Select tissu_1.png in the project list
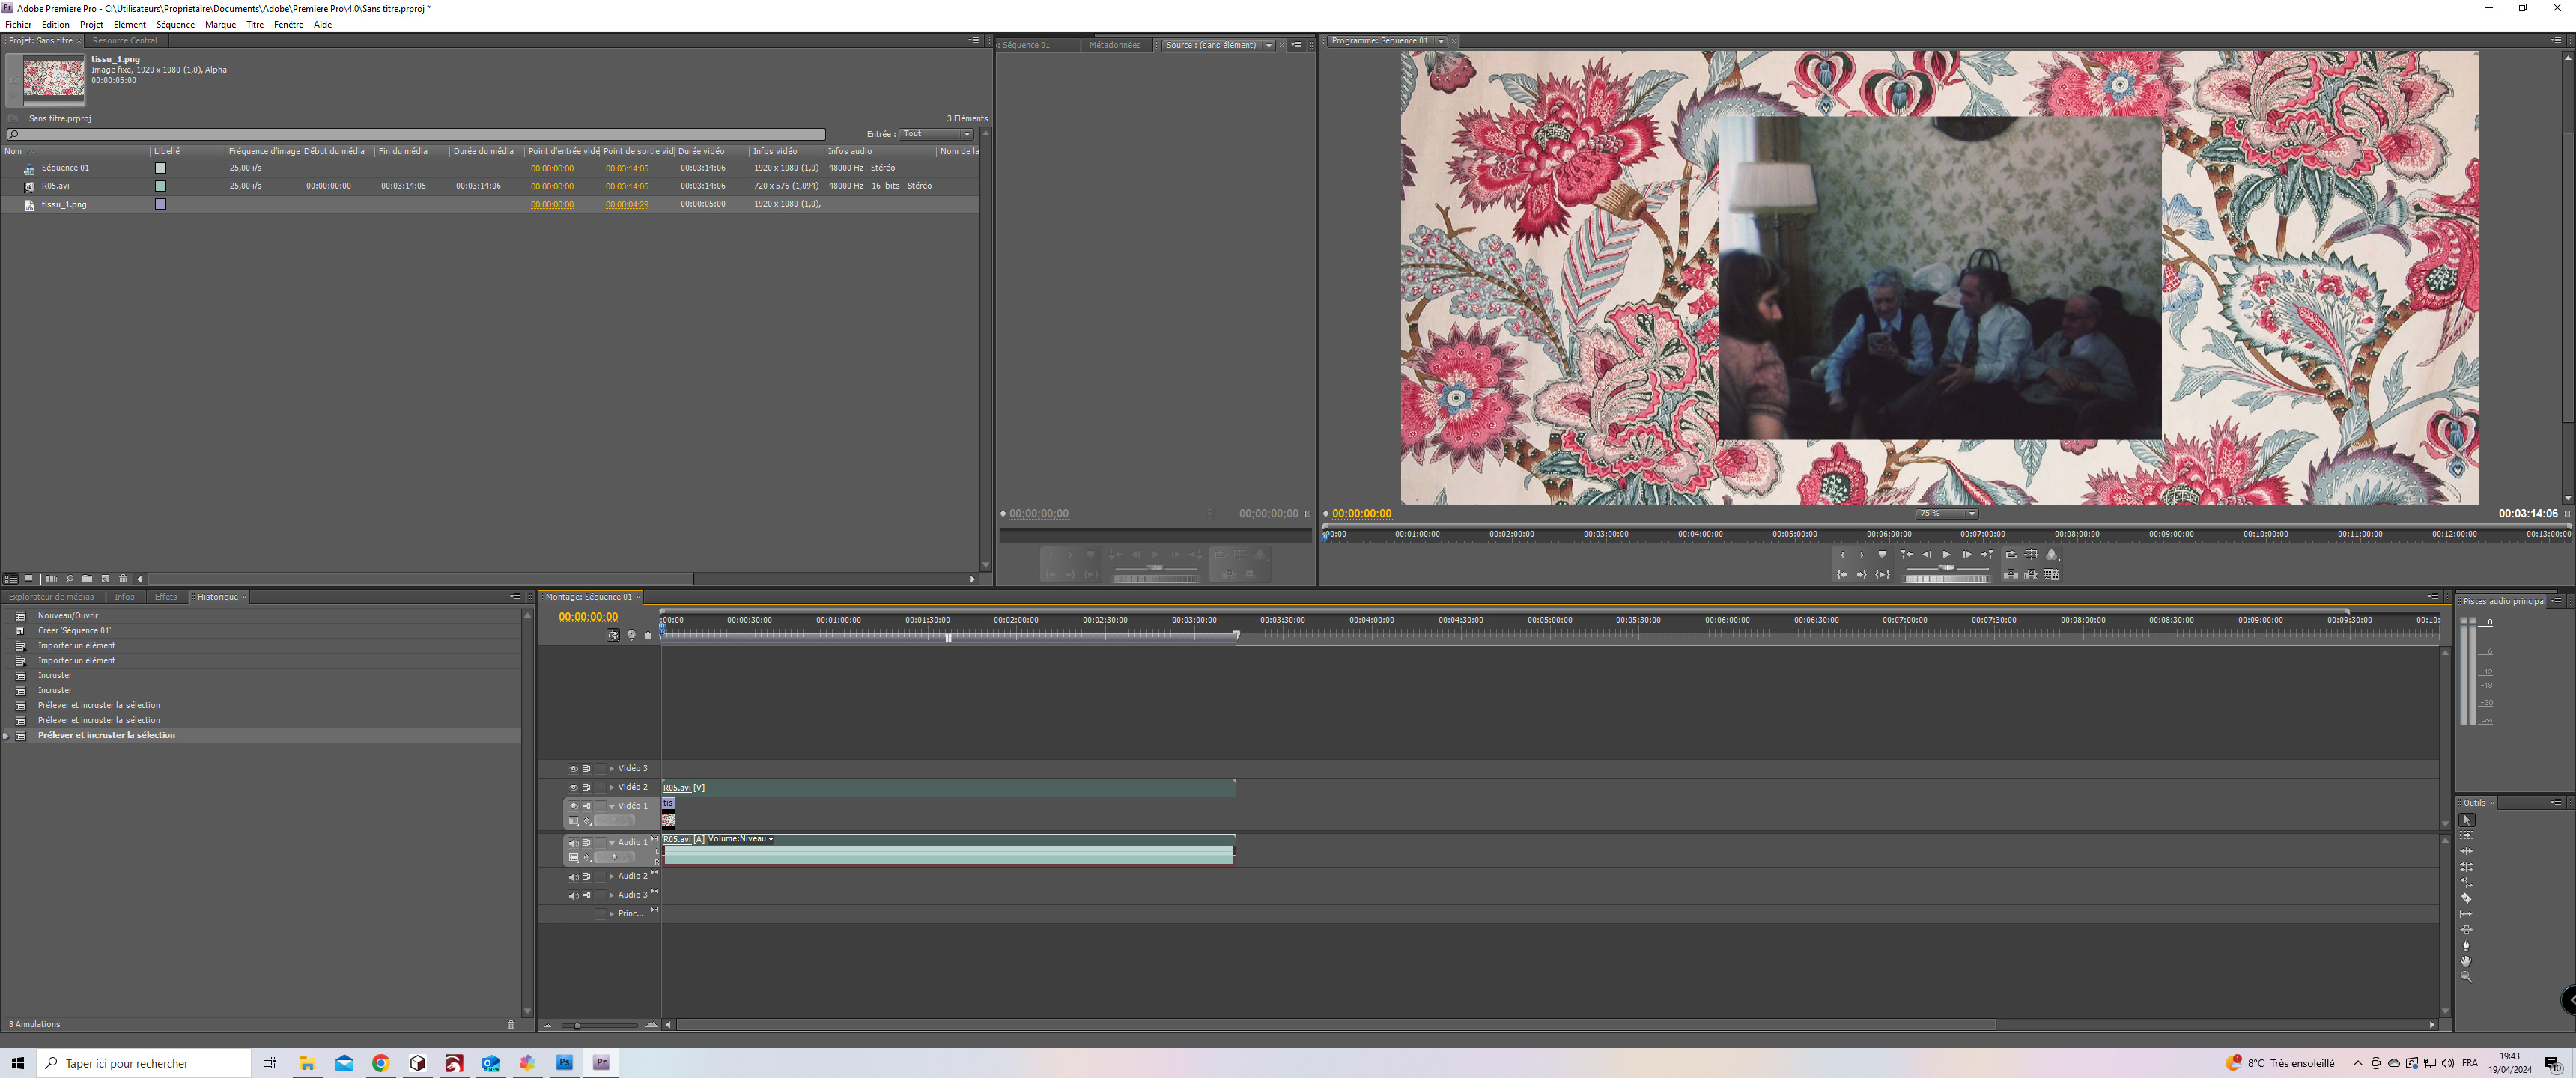Screen dimensions: 2576x1078 click(x=64, y=205)
